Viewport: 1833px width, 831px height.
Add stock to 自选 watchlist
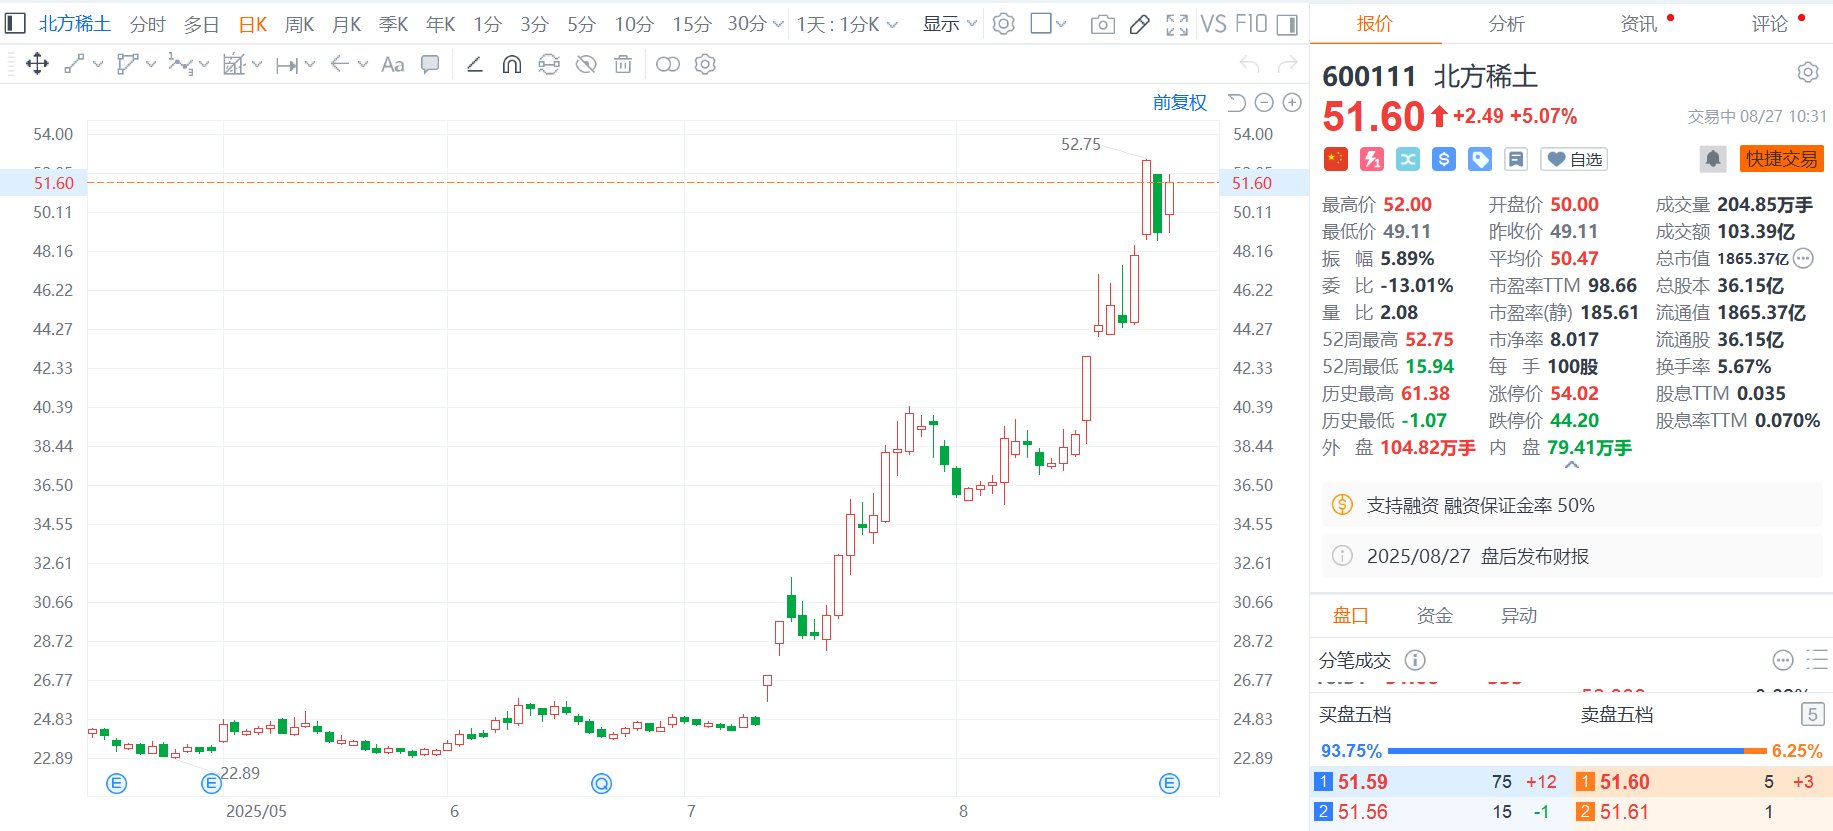[1574, 159]
